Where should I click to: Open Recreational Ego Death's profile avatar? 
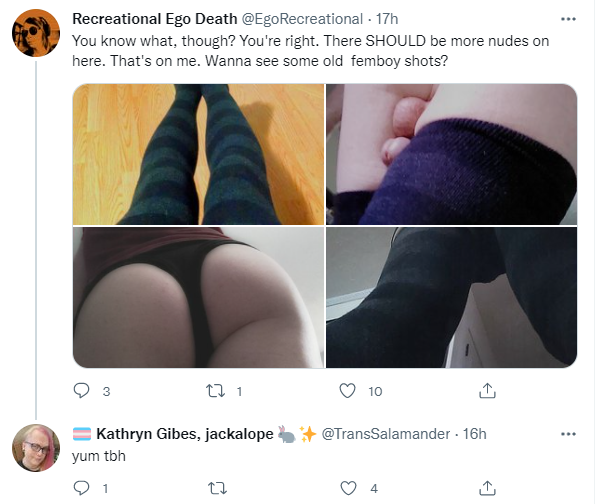(x=36, y=33)
